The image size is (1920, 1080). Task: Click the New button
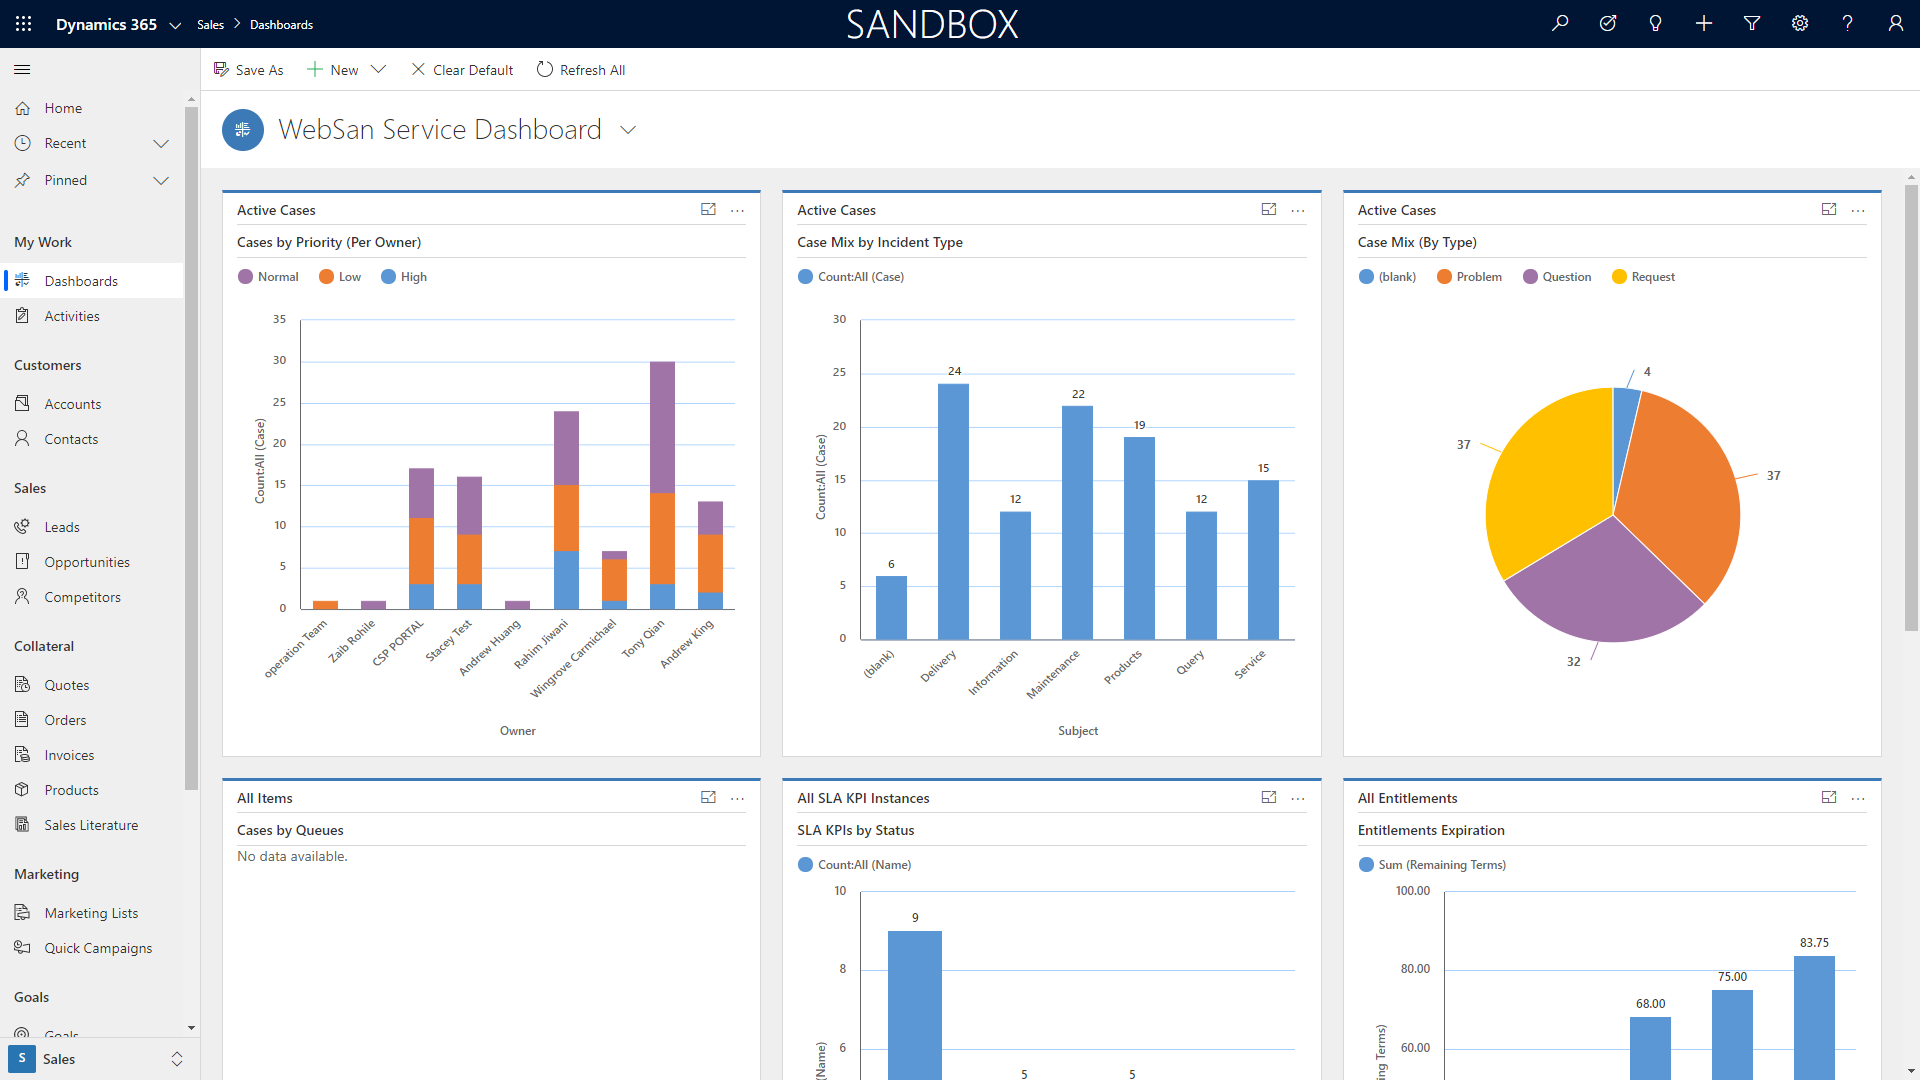click(x=333, y=70)
